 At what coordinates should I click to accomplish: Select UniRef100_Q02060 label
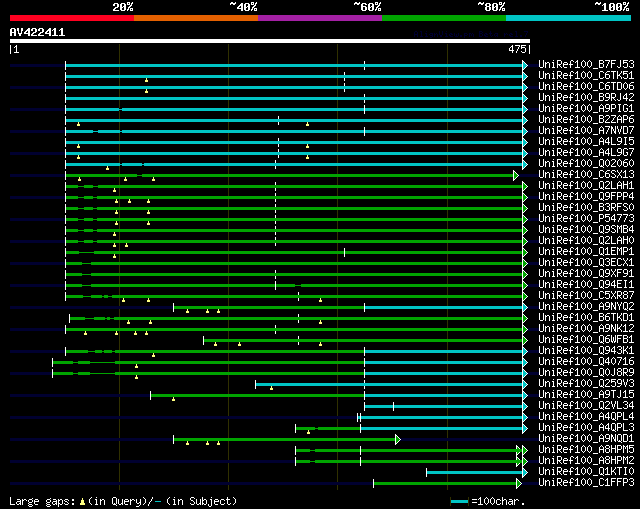point(586,164)
